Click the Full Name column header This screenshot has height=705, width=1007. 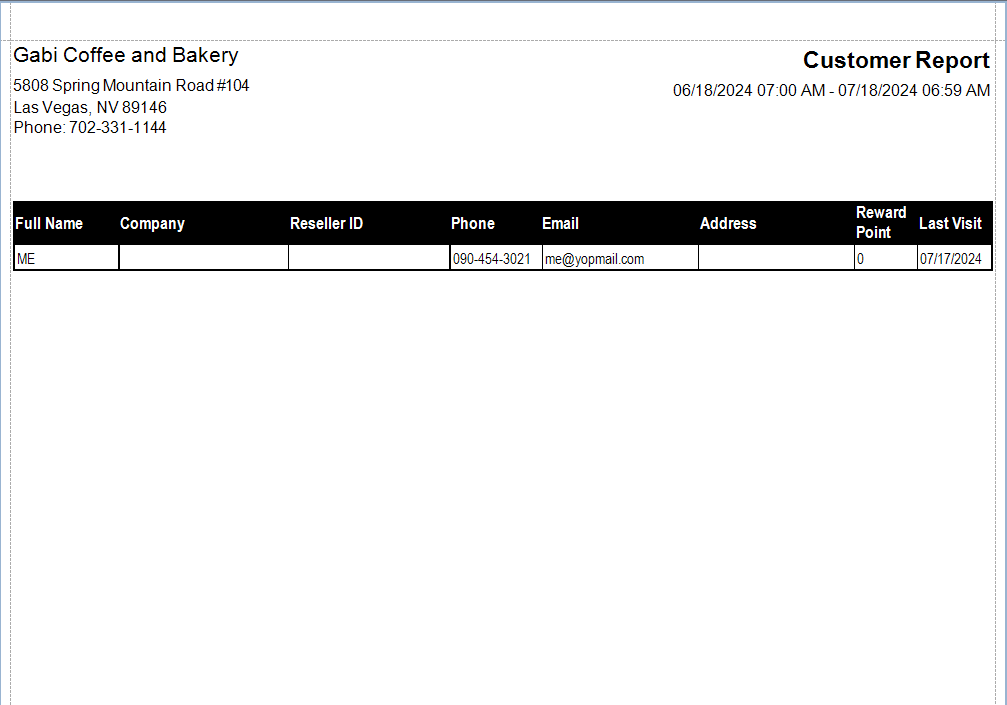coord(49,224)
